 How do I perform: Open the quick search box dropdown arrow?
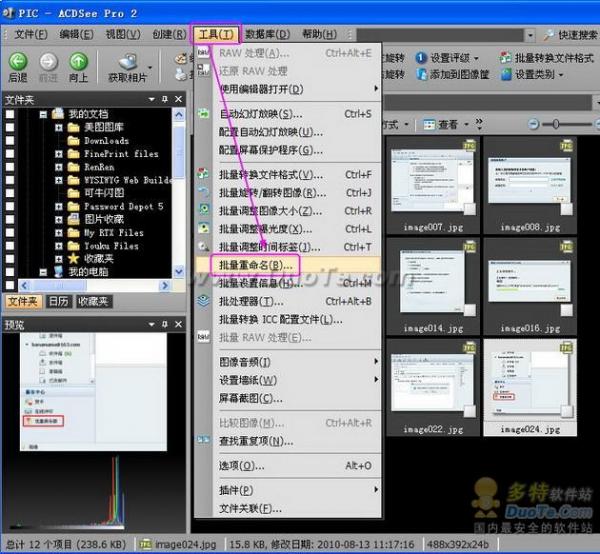tap(530, 35)
